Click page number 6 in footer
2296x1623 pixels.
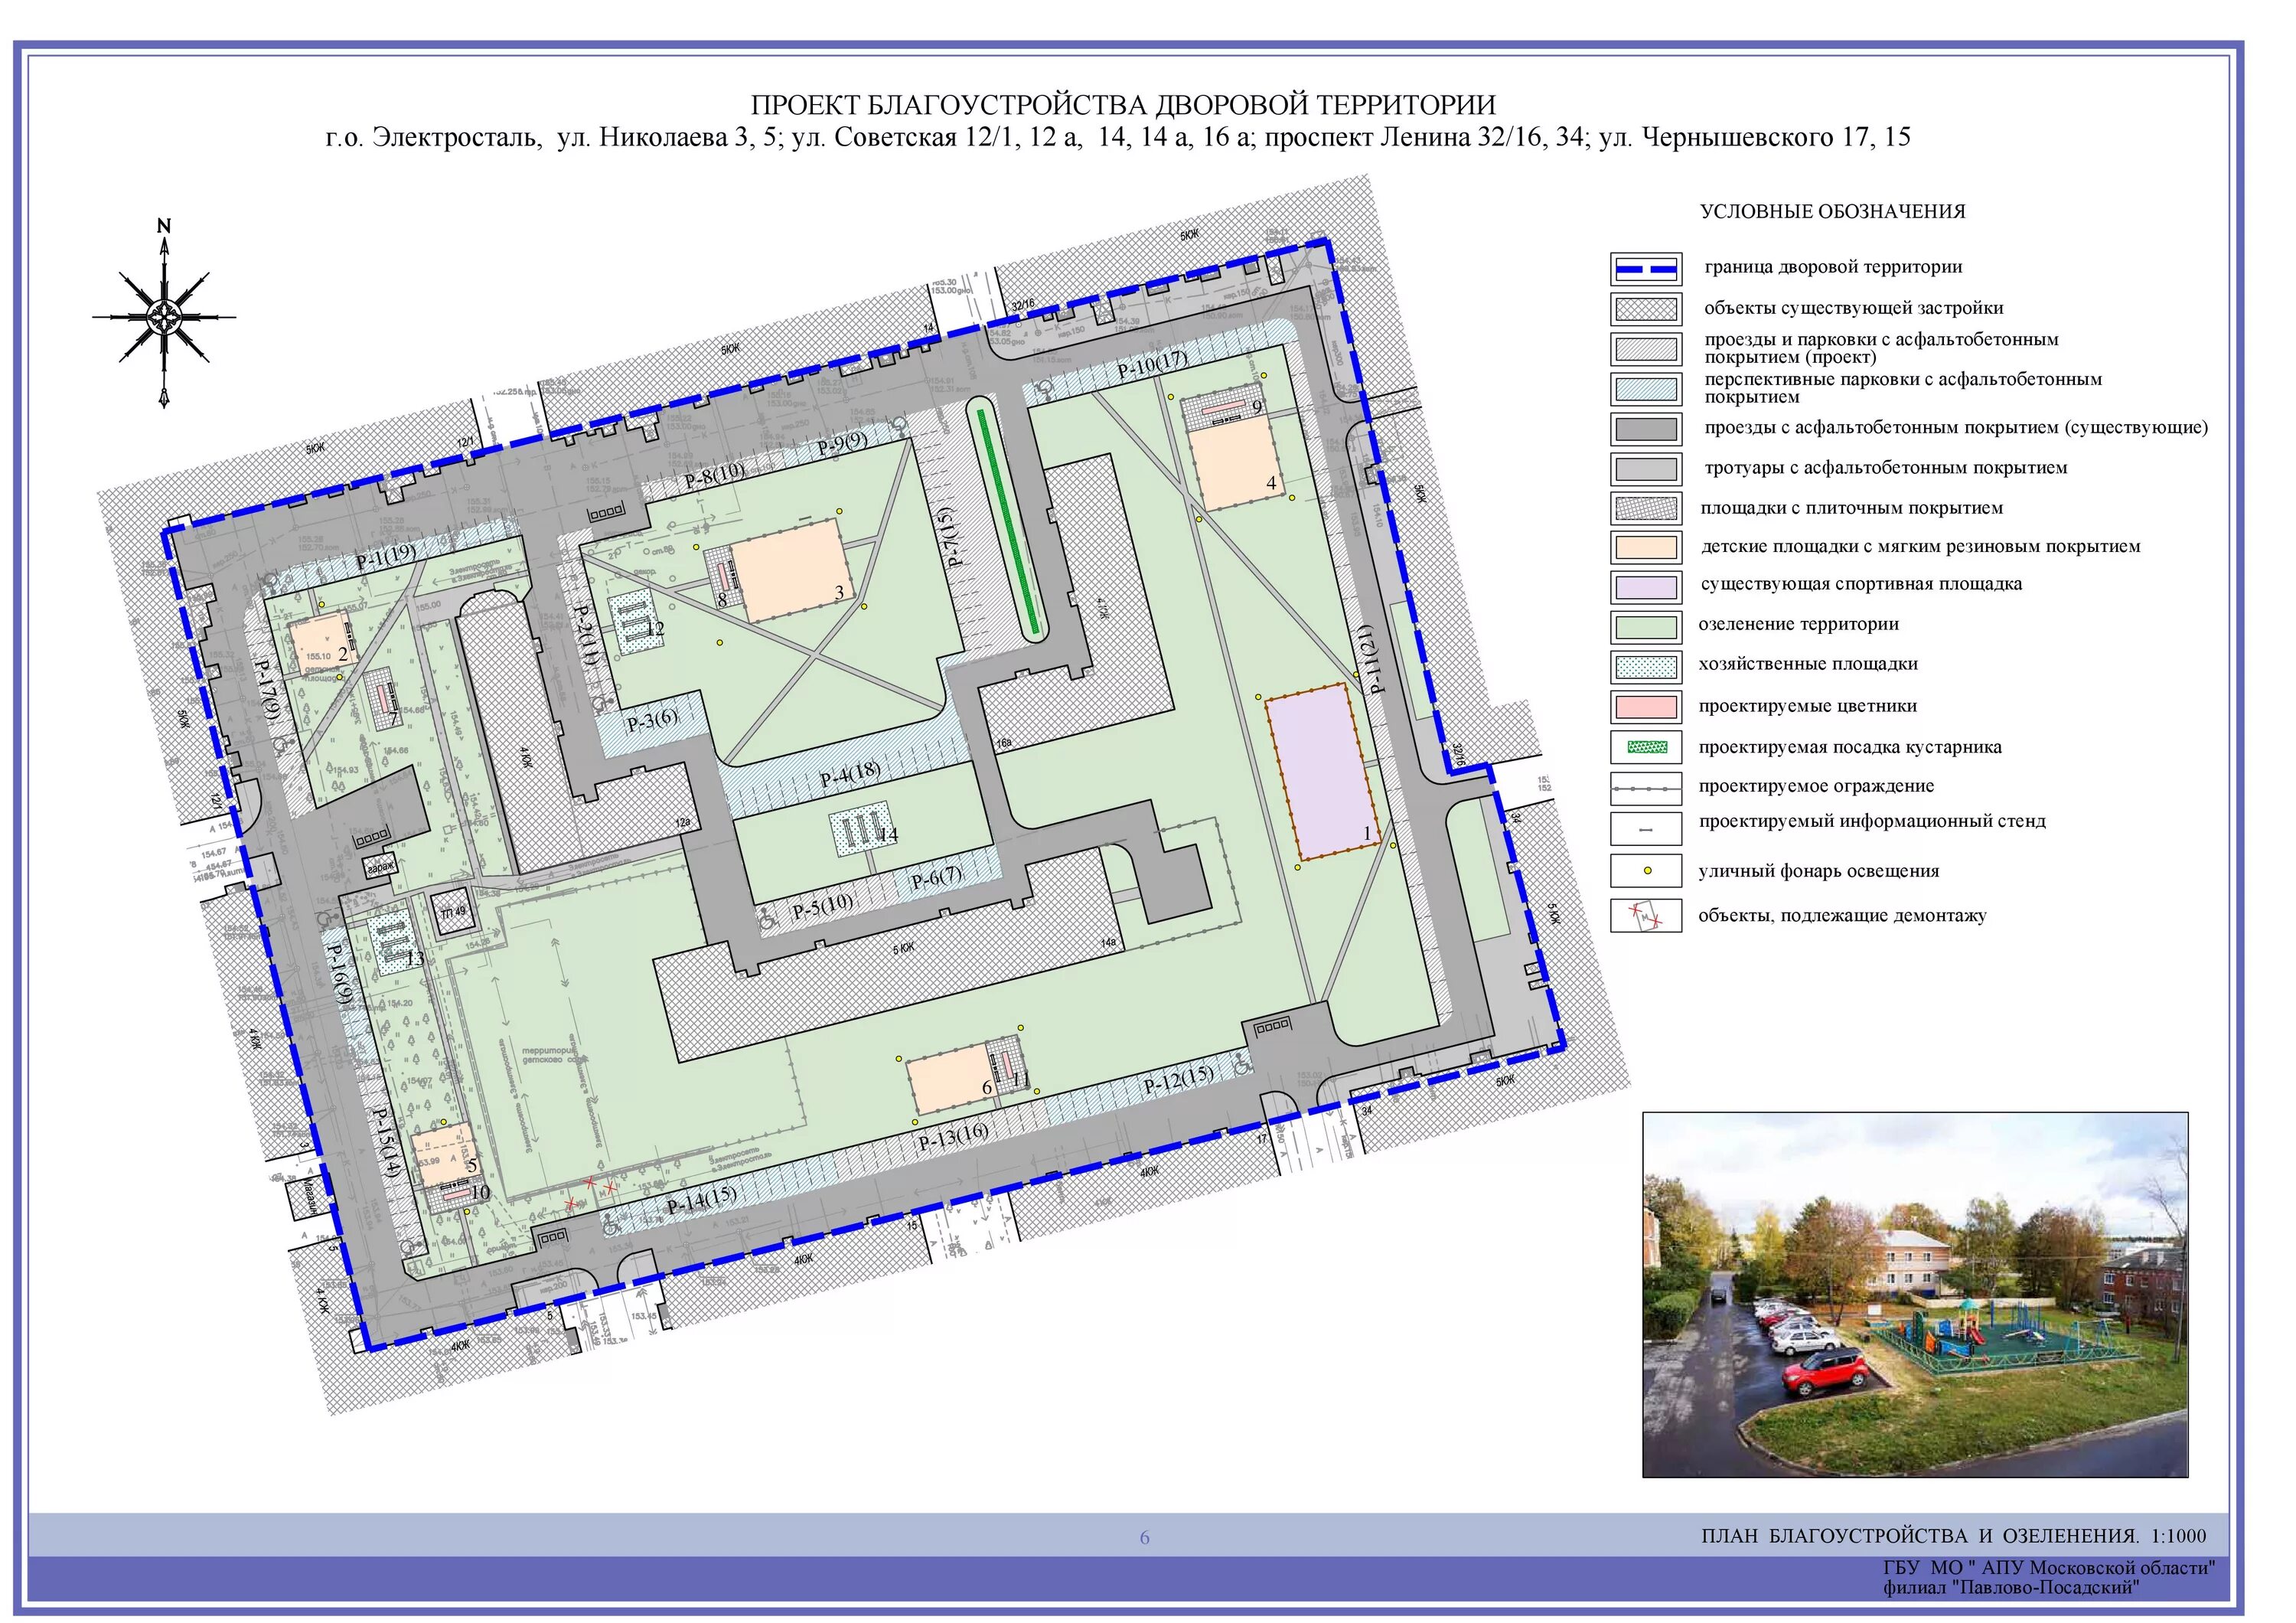point(1145,1538)
